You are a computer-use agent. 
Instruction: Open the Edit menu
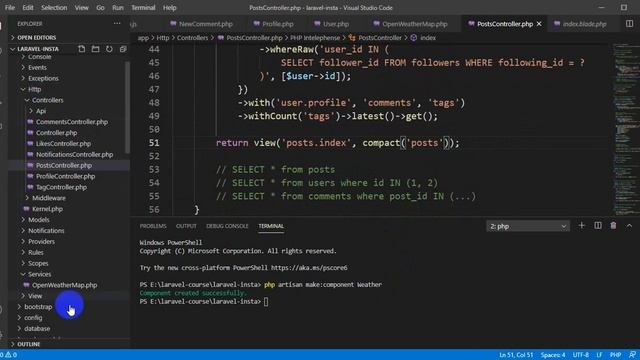click(x=28, y=8)
